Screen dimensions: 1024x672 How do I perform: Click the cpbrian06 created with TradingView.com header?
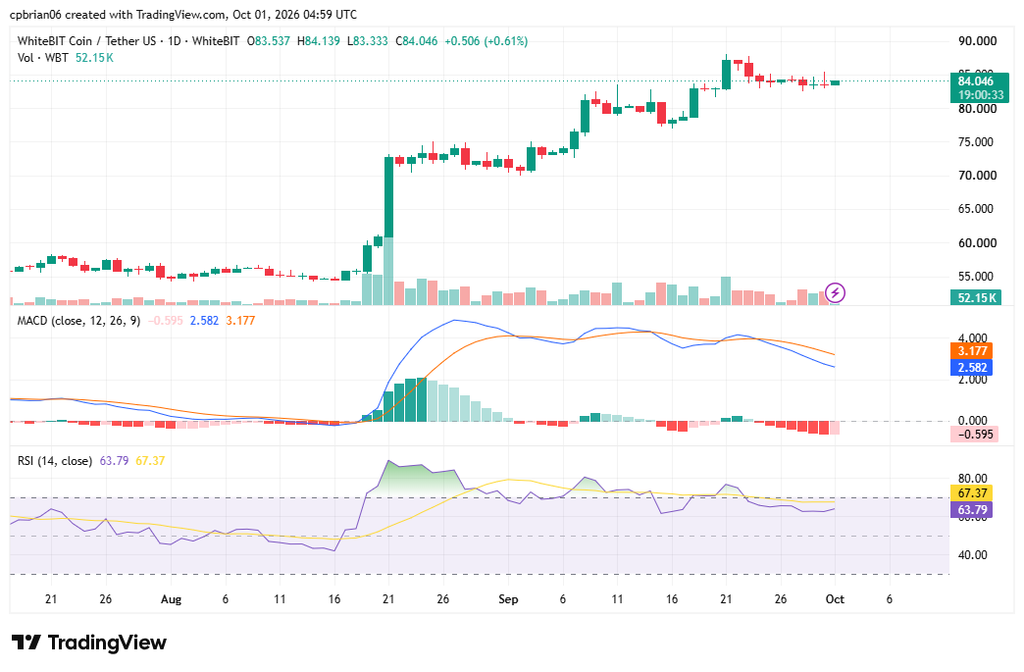(x=183, y=14)
